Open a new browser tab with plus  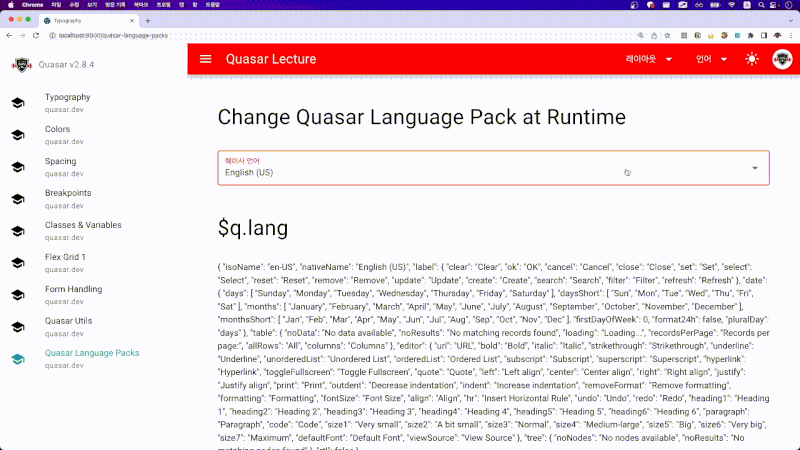(x=147, y=21)
